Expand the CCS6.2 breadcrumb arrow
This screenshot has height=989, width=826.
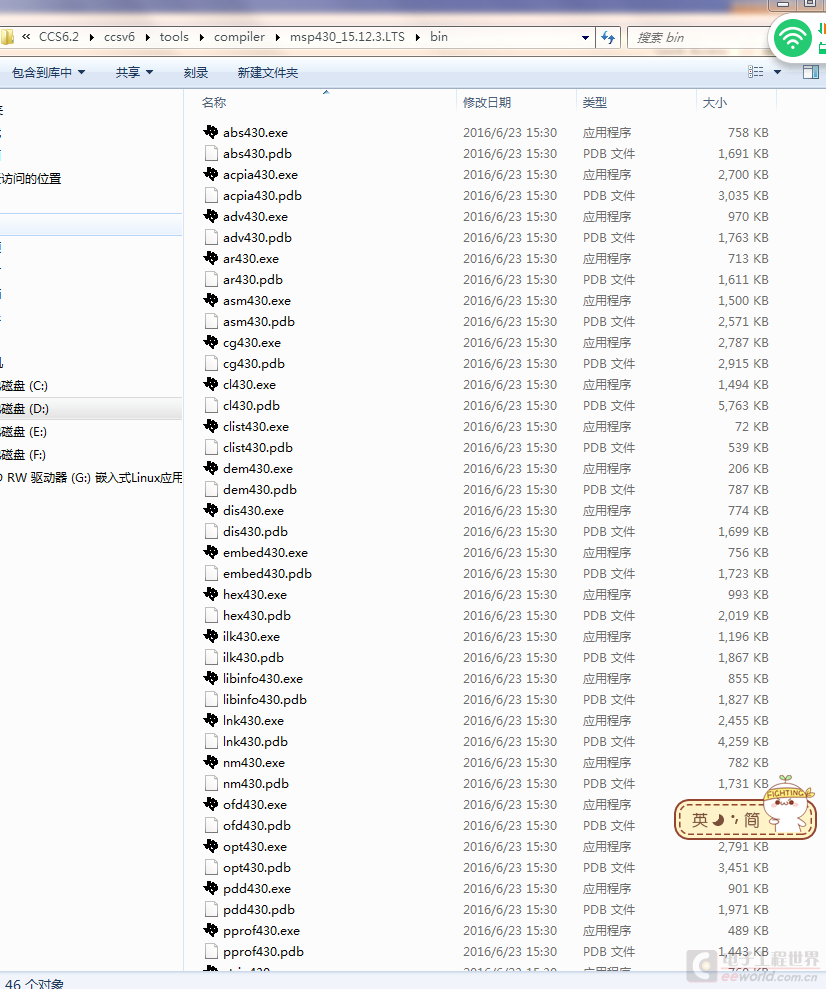(91, 37)
